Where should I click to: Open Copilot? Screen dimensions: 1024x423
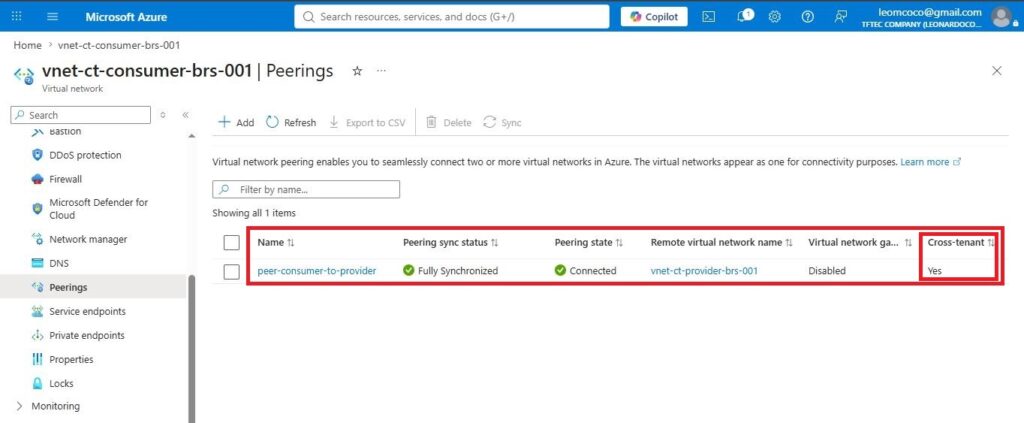[654, 17]
